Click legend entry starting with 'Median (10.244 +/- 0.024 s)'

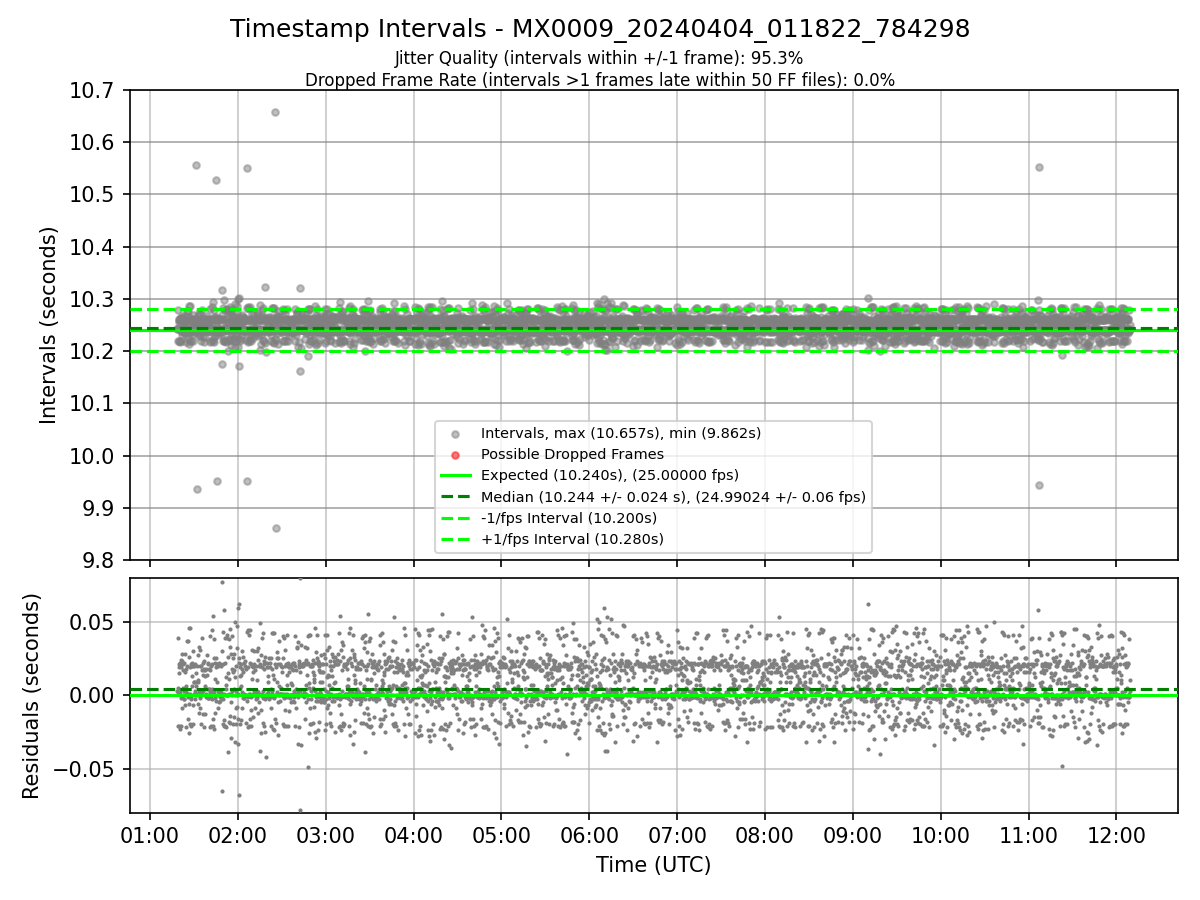click(673, 497)
